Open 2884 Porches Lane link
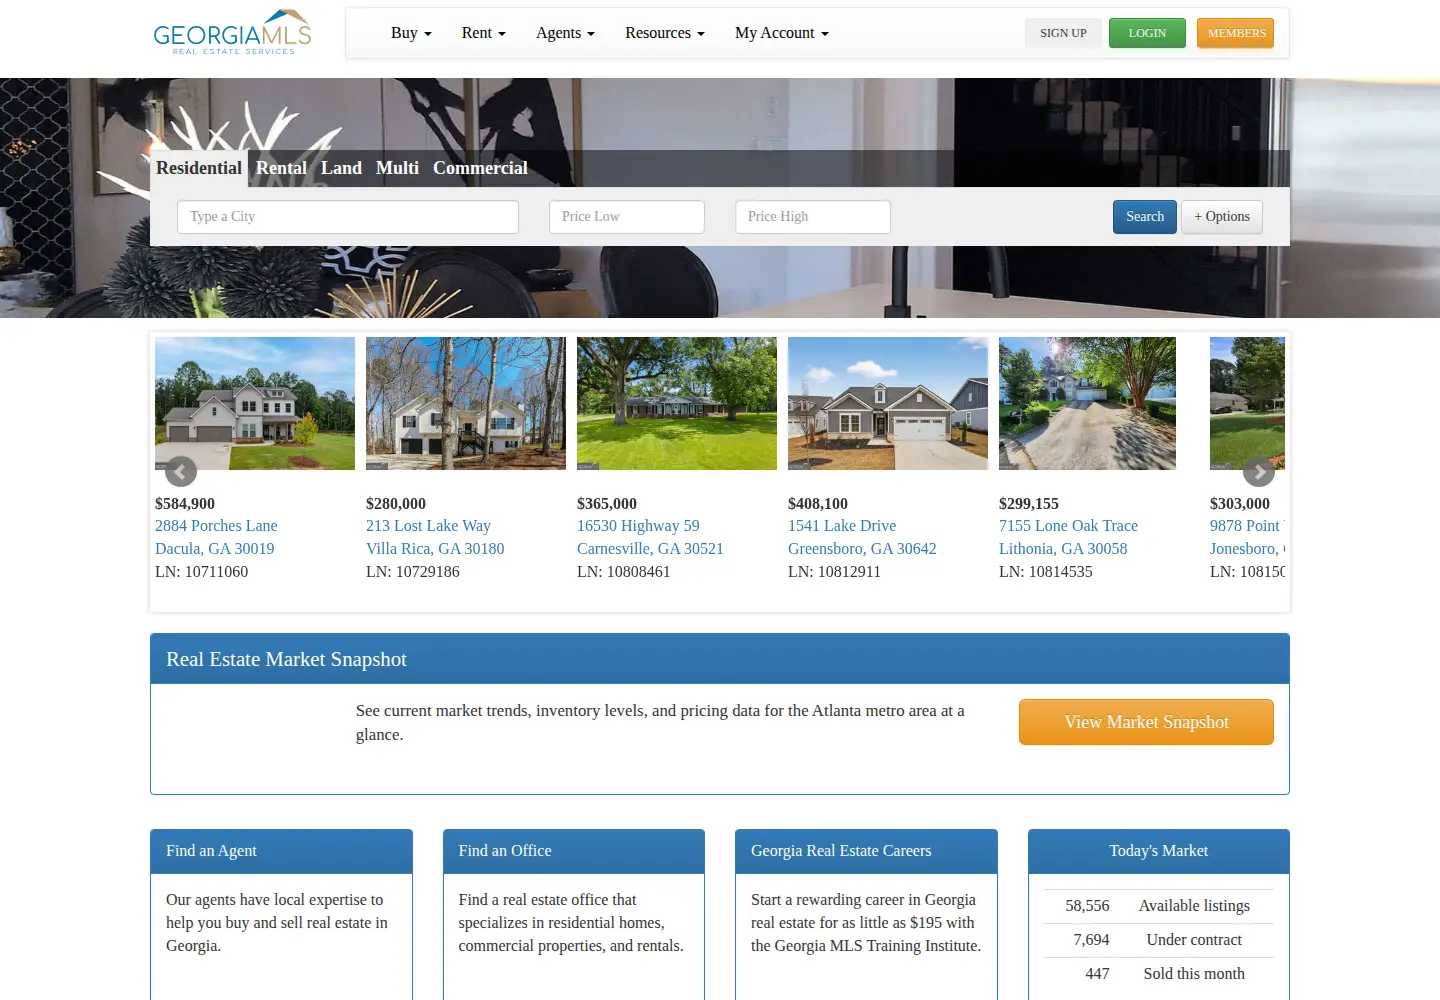Viewport: 1440px width, 1000px height. 216,526
